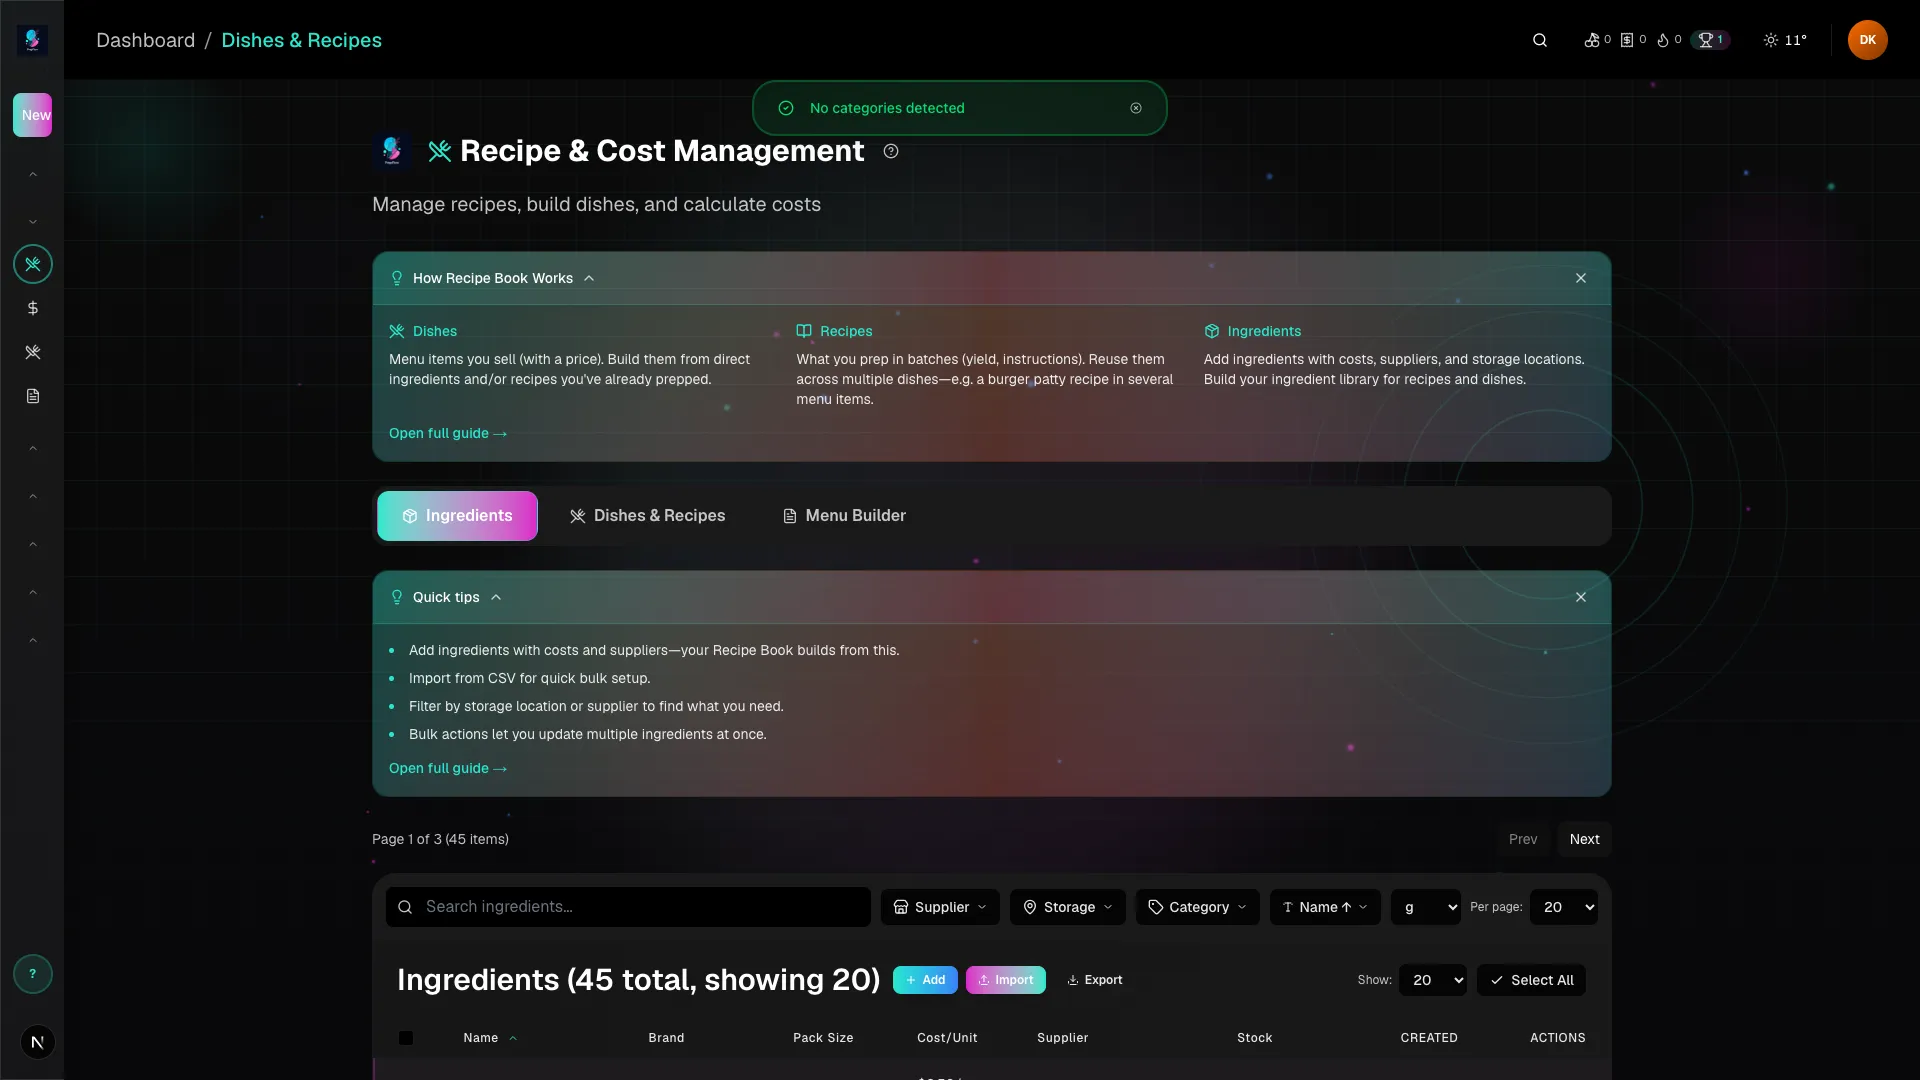Image resolution: width=1920 pixels, height=1080 pixels.
Task: Open full guide link in Quick tips
Action: coord(448,768)
